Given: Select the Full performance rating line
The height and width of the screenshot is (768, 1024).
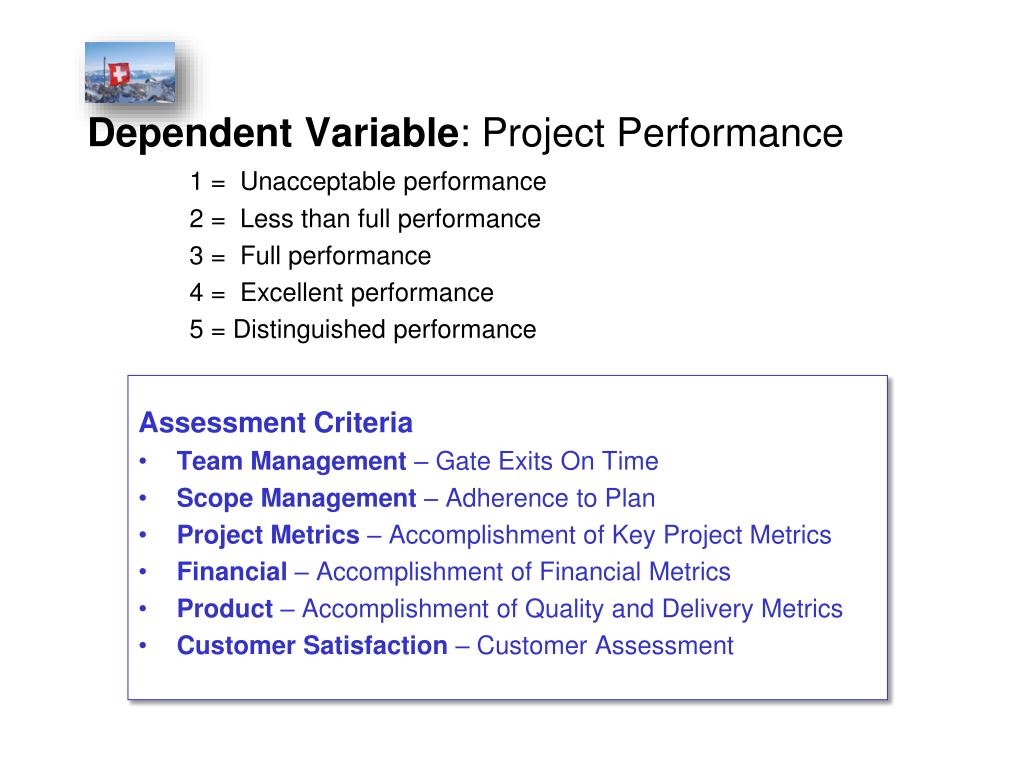Looking at the screenshot, I should pos(310,256).
